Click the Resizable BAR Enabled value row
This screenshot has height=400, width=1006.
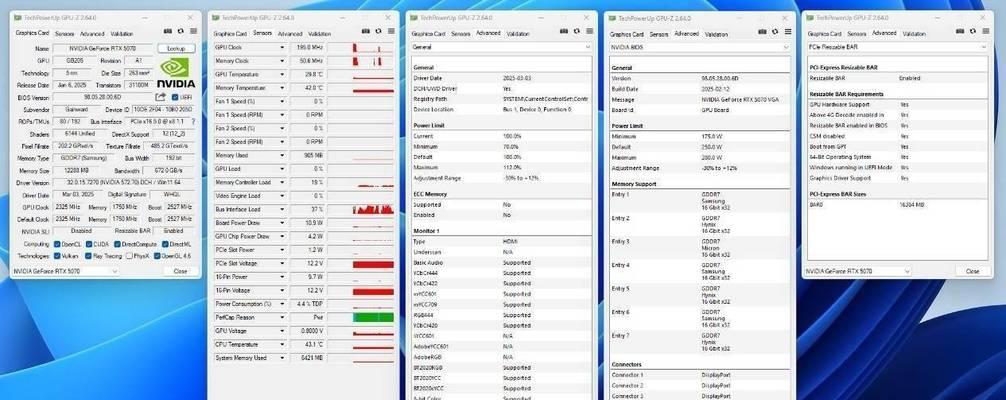[x=898, y=78]
